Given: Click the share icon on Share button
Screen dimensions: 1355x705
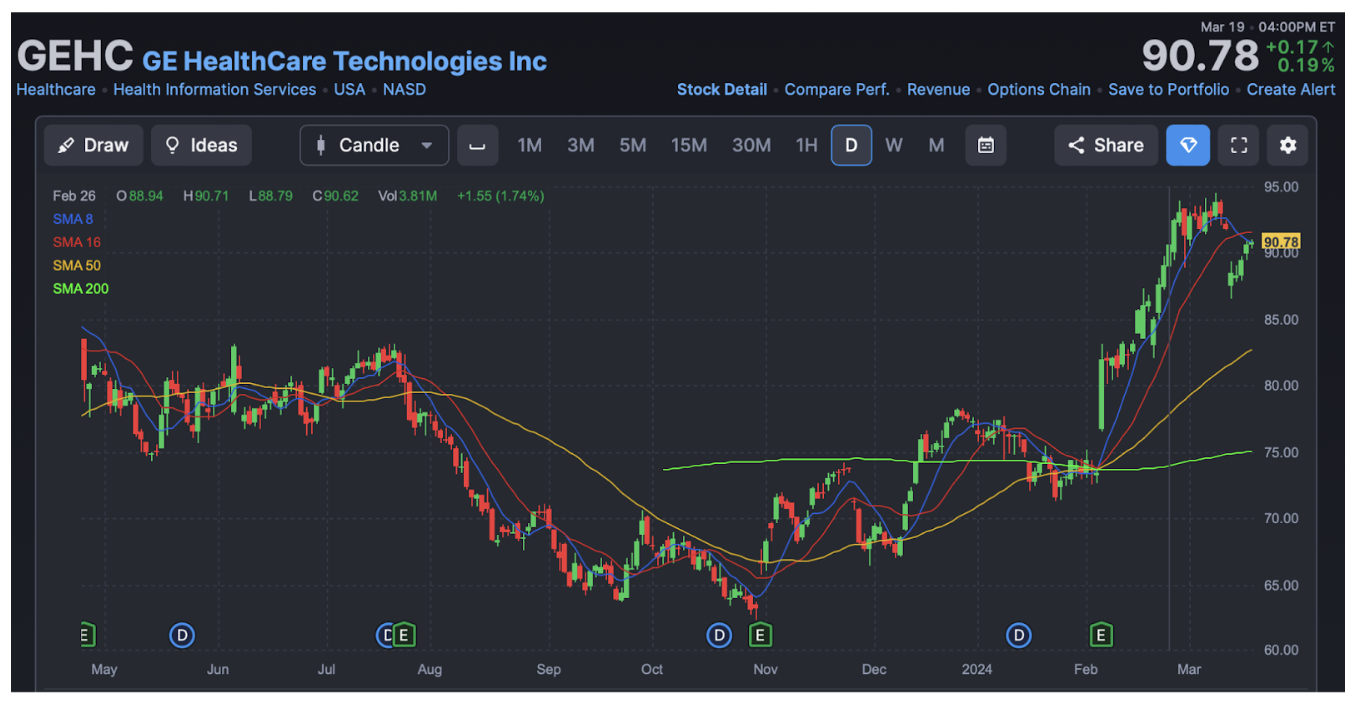Looking at the screenshot, I should (x=1076, y=146).
